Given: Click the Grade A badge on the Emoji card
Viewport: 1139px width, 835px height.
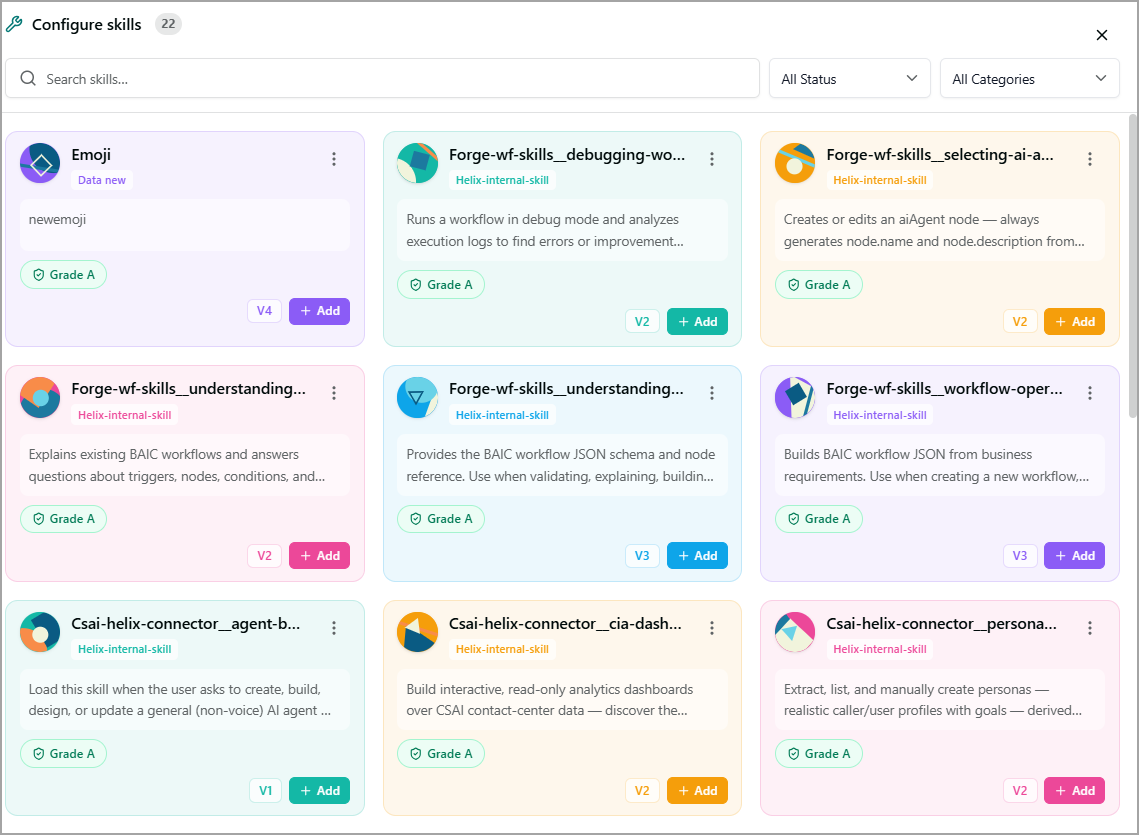Looking at the screenshot, I should tap(63, 275).
